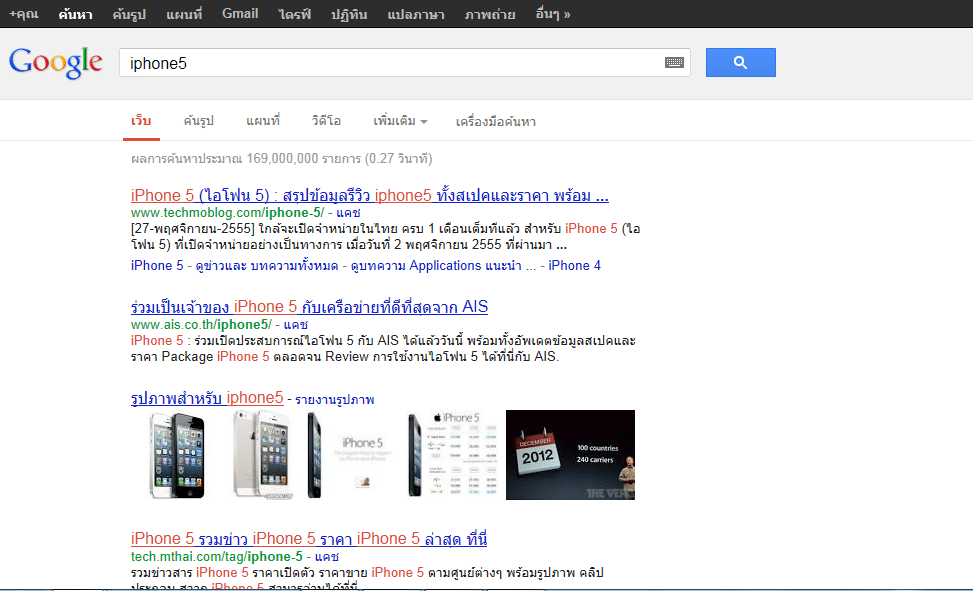Open the on-screen keyboard icon in search box
Viewport: 973px width, 591px height.
click(x=674, y=62)
